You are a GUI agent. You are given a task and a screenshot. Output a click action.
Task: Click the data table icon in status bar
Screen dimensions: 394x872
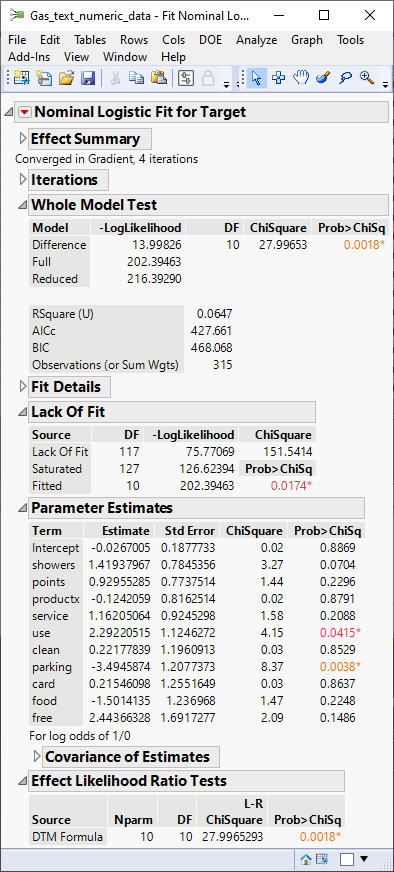(x=321, y=859)
